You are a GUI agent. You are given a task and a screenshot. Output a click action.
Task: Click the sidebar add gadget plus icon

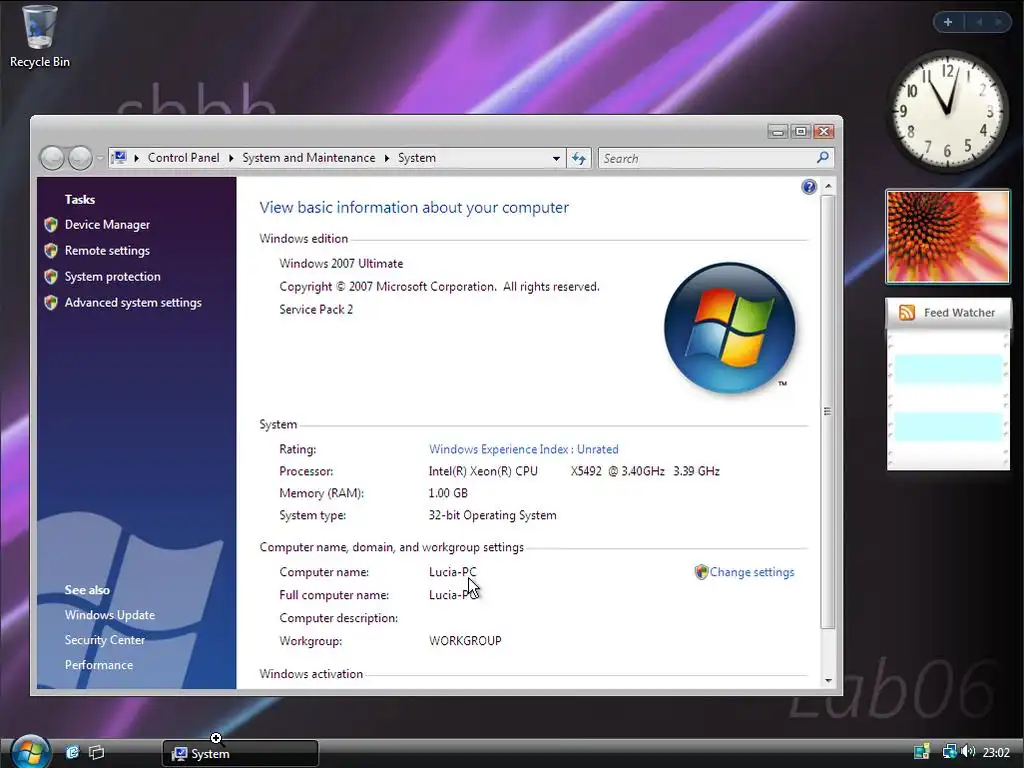click(x=948, y=22)
